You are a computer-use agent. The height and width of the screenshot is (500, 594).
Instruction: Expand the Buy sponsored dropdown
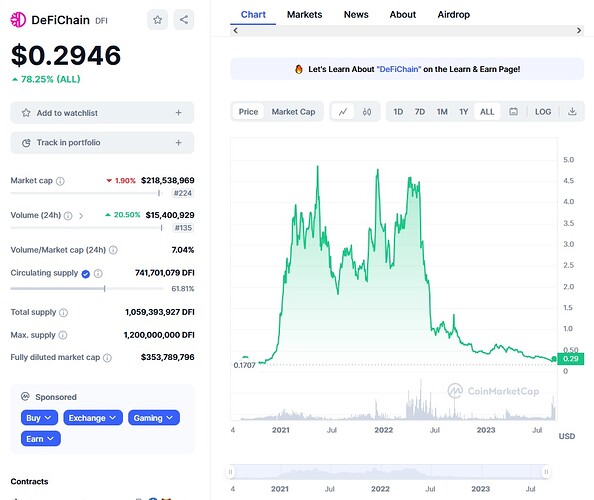coord(39,418)
